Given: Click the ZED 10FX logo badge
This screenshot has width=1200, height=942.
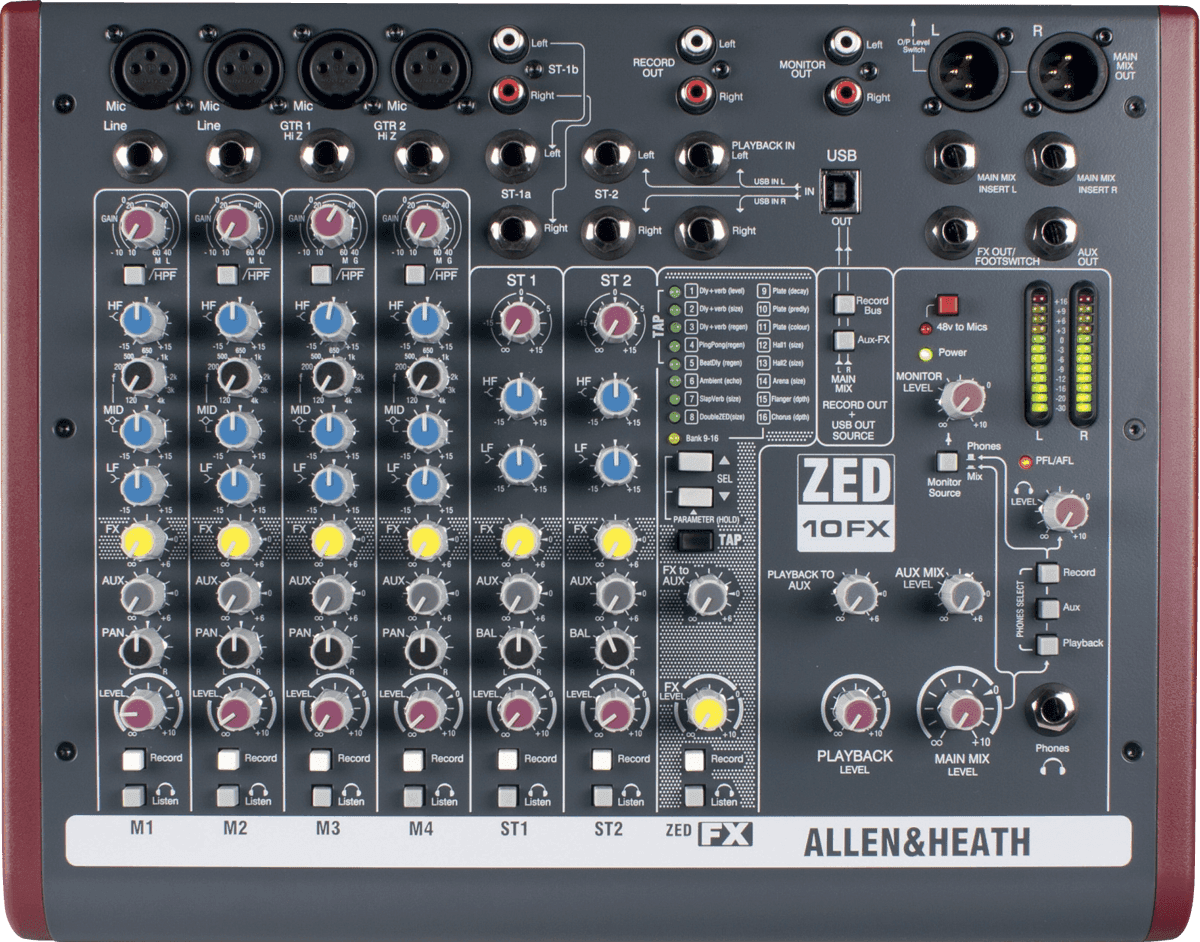Looking at the screenshot, I should pos(845,502).
